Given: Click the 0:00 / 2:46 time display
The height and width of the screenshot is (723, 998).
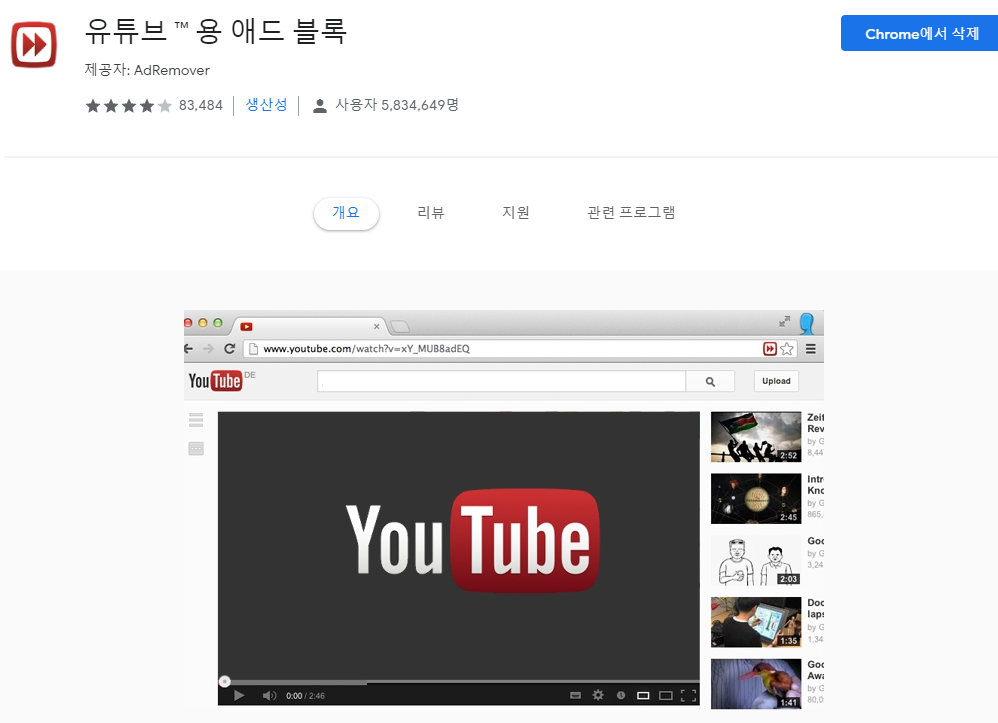Looking at the screenshot, I should click(306, 696).
